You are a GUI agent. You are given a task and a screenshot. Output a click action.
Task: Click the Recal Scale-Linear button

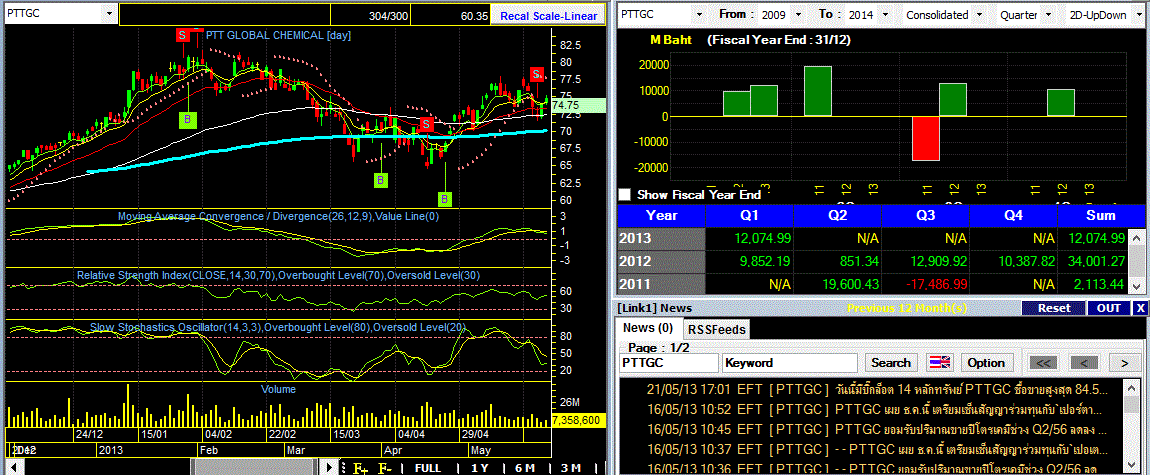point(548,15)
